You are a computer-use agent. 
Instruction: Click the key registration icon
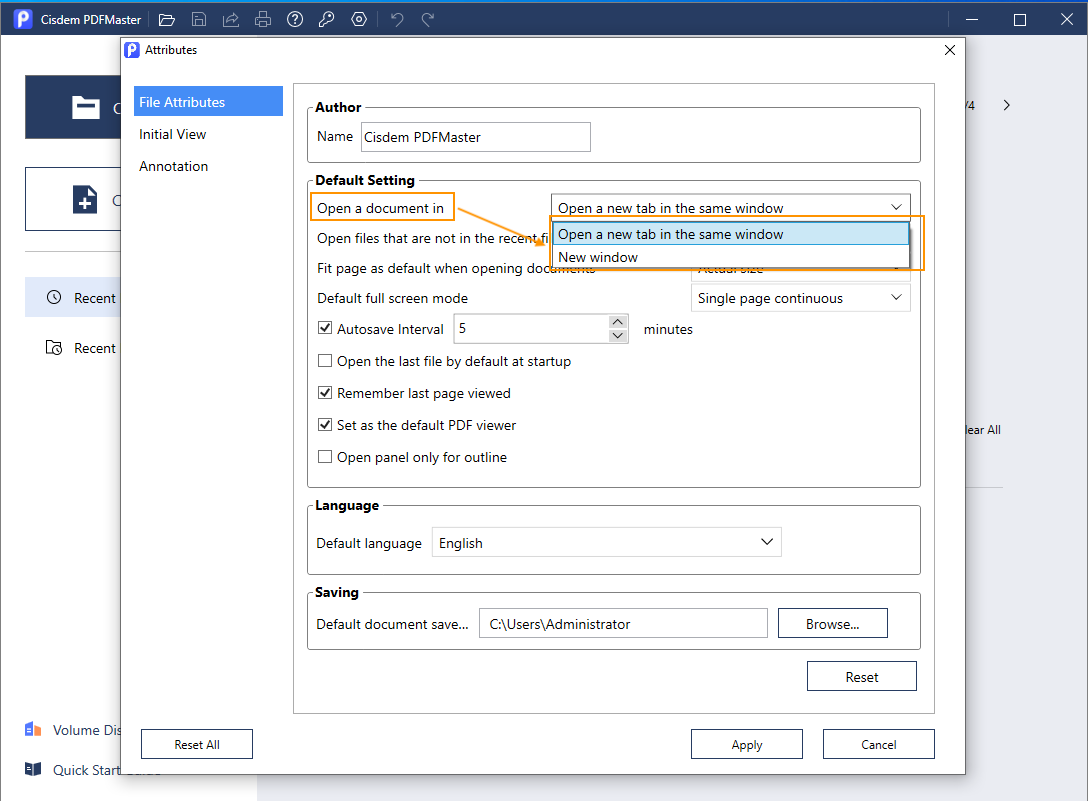click(x=326, y=19)
